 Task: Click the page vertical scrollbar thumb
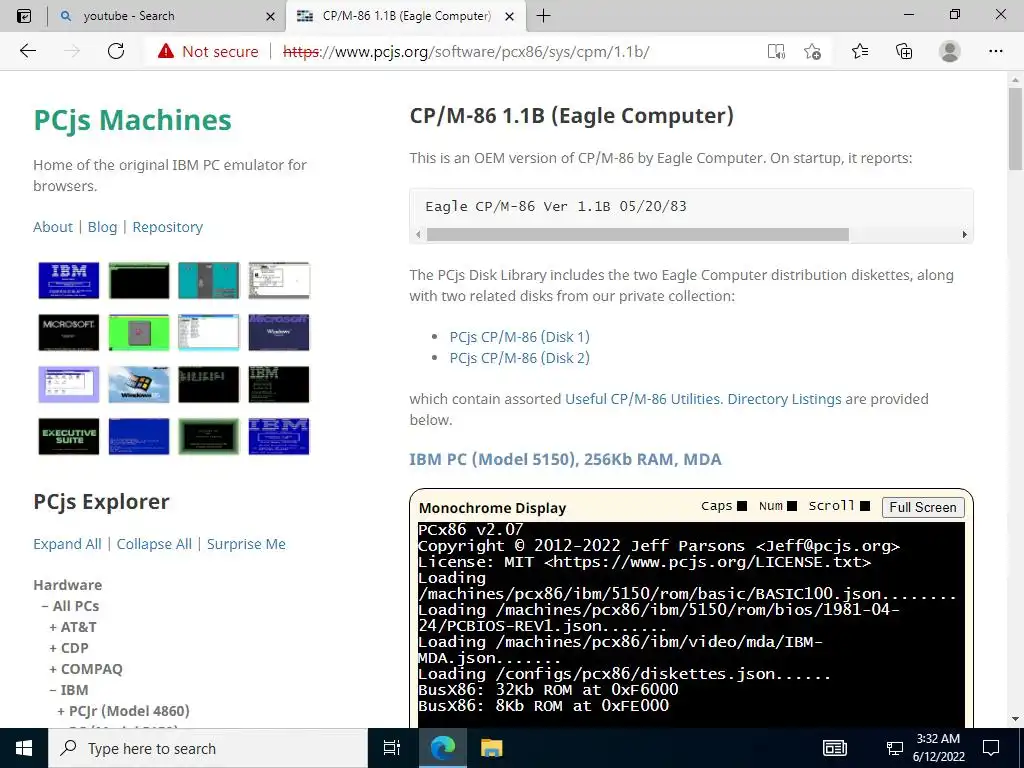(1015, 129)
